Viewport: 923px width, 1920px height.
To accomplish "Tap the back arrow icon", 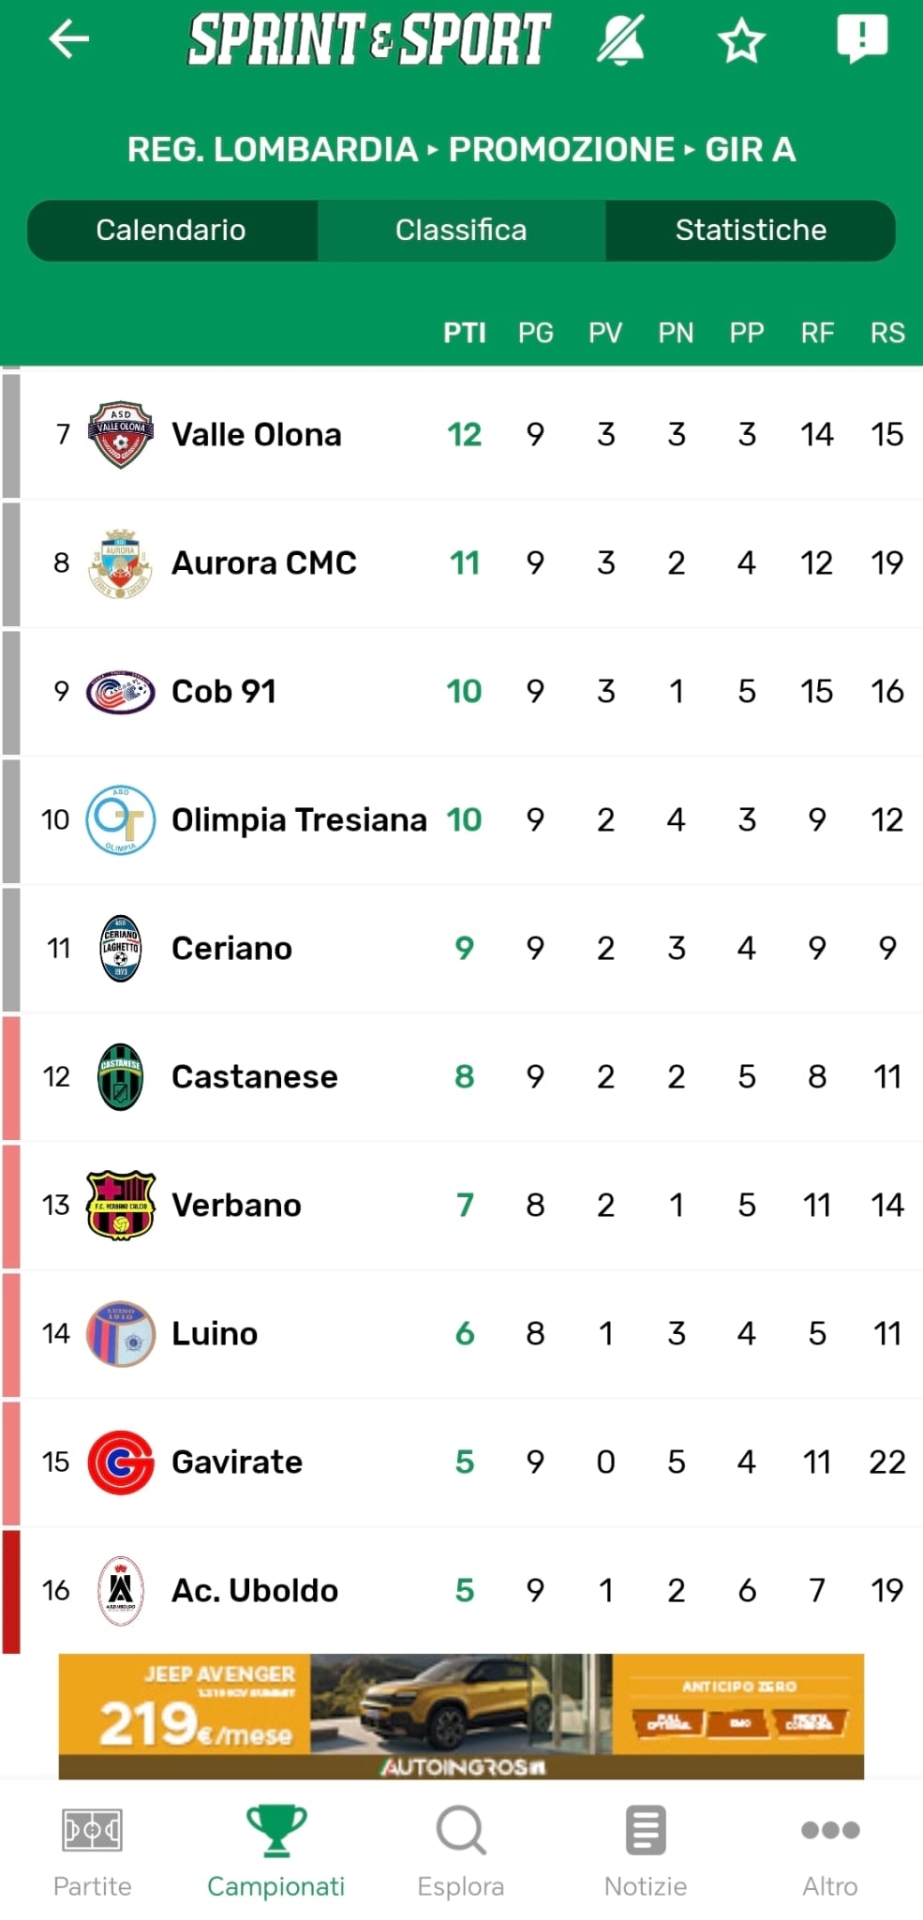I will pyautogui.click(x=69, y=39).
